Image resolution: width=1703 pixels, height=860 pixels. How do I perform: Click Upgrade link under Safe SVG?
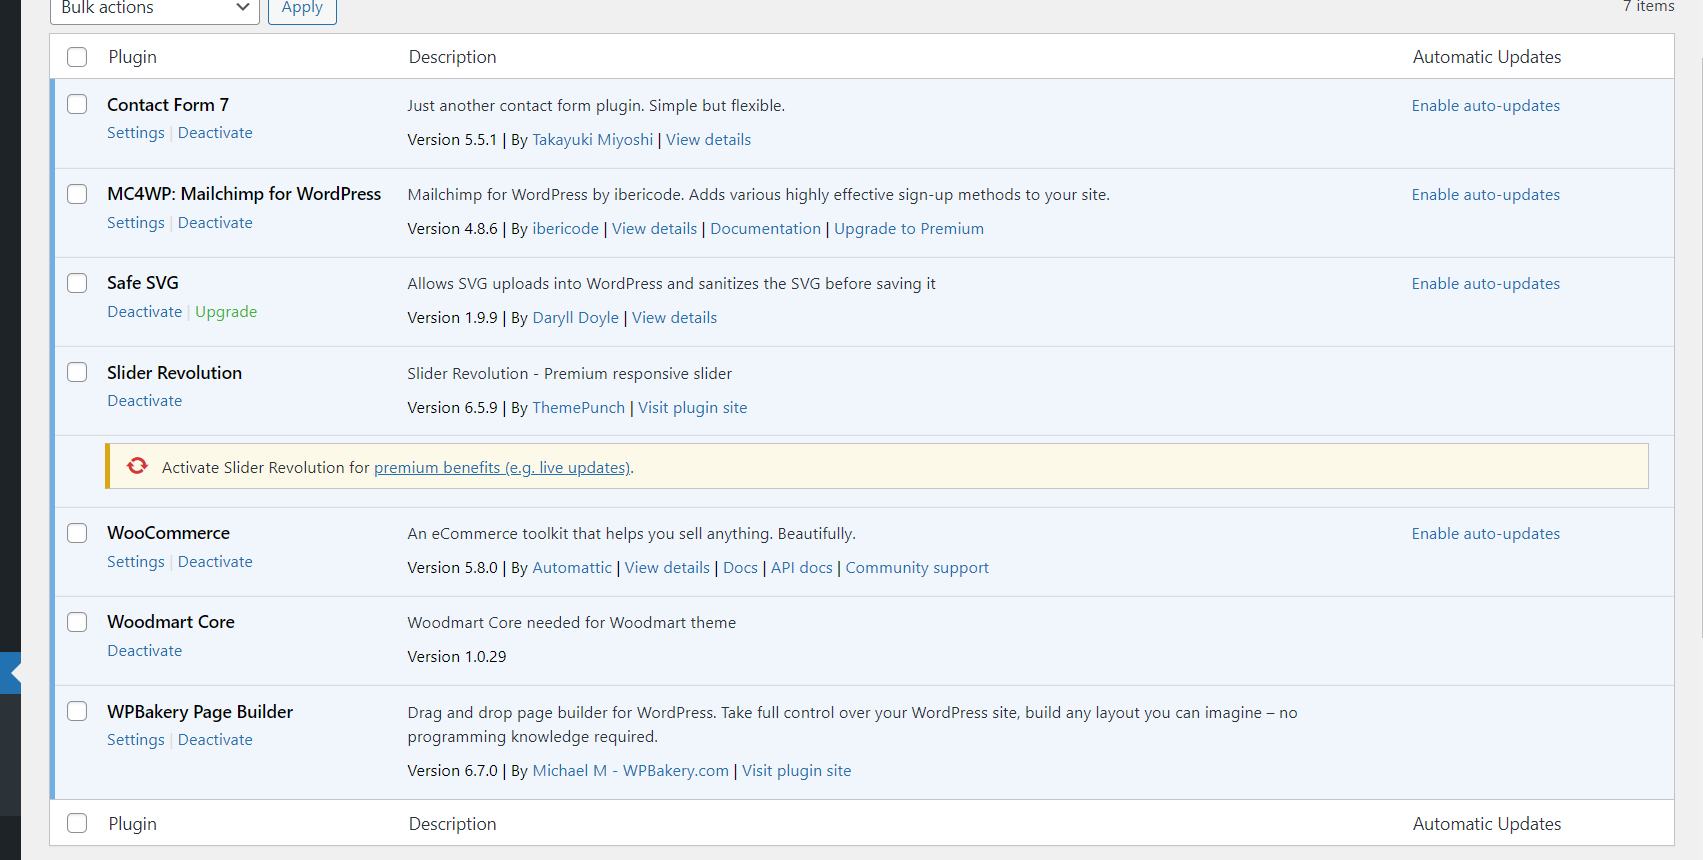(226, 312)
